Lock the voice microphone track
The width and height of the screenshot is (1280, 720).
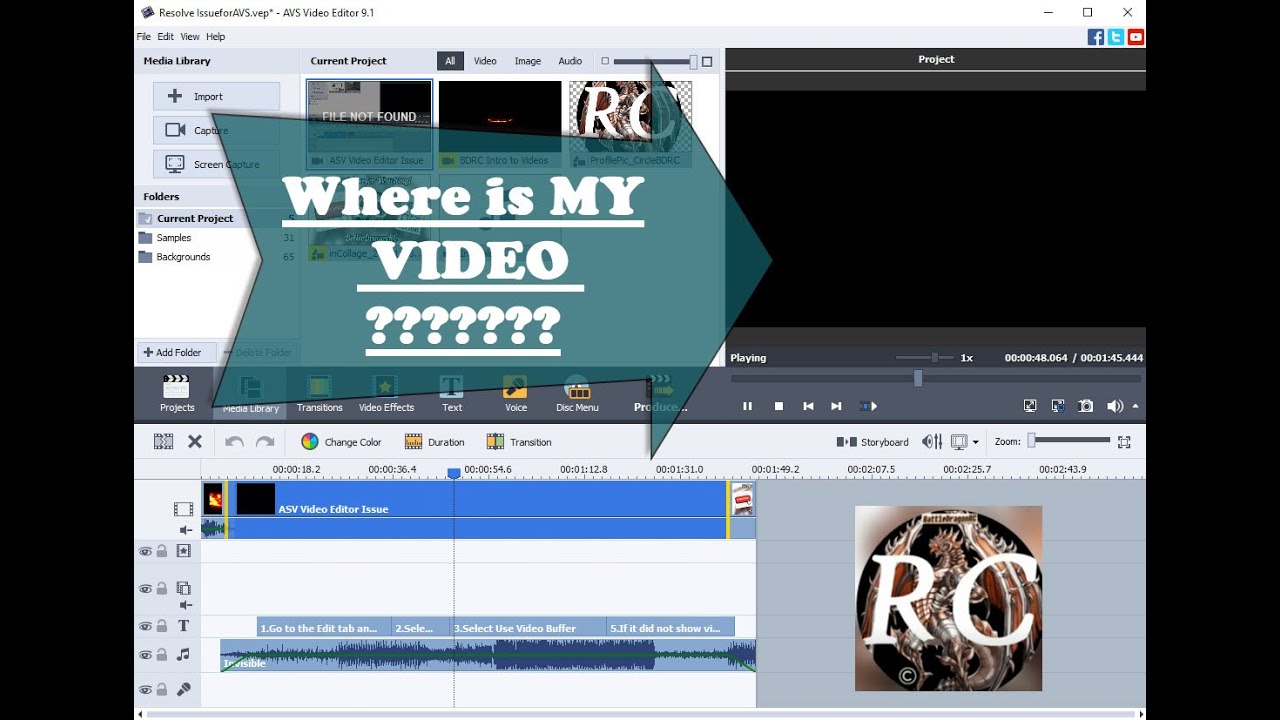click(x=162, y=690)
